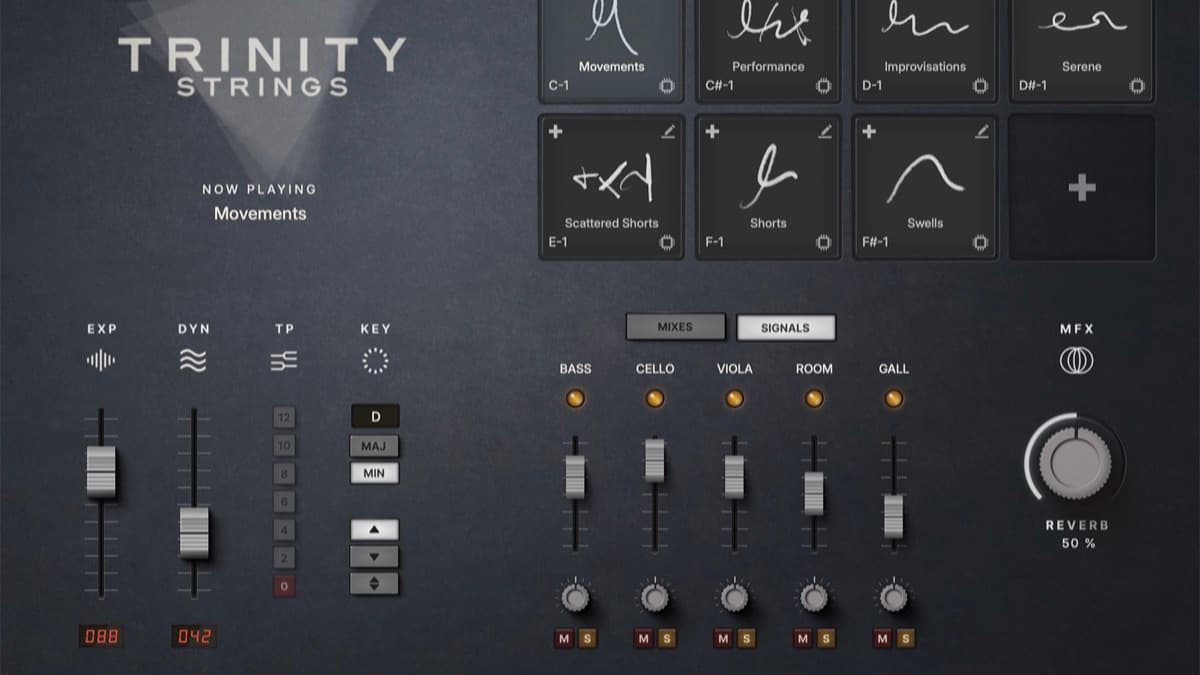Solo the GALL channel
This screenshot has width=1200, height=675.
[x=905, y=638]
